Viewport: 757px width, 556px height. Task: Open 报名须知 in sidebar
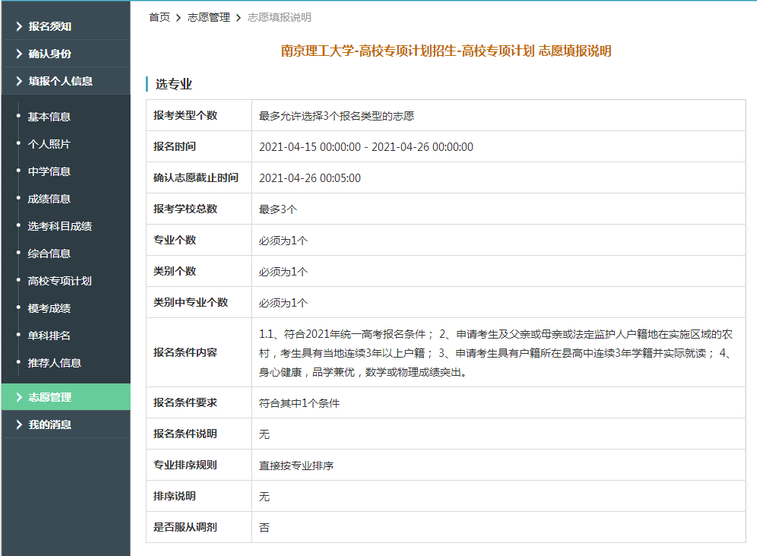66,26
